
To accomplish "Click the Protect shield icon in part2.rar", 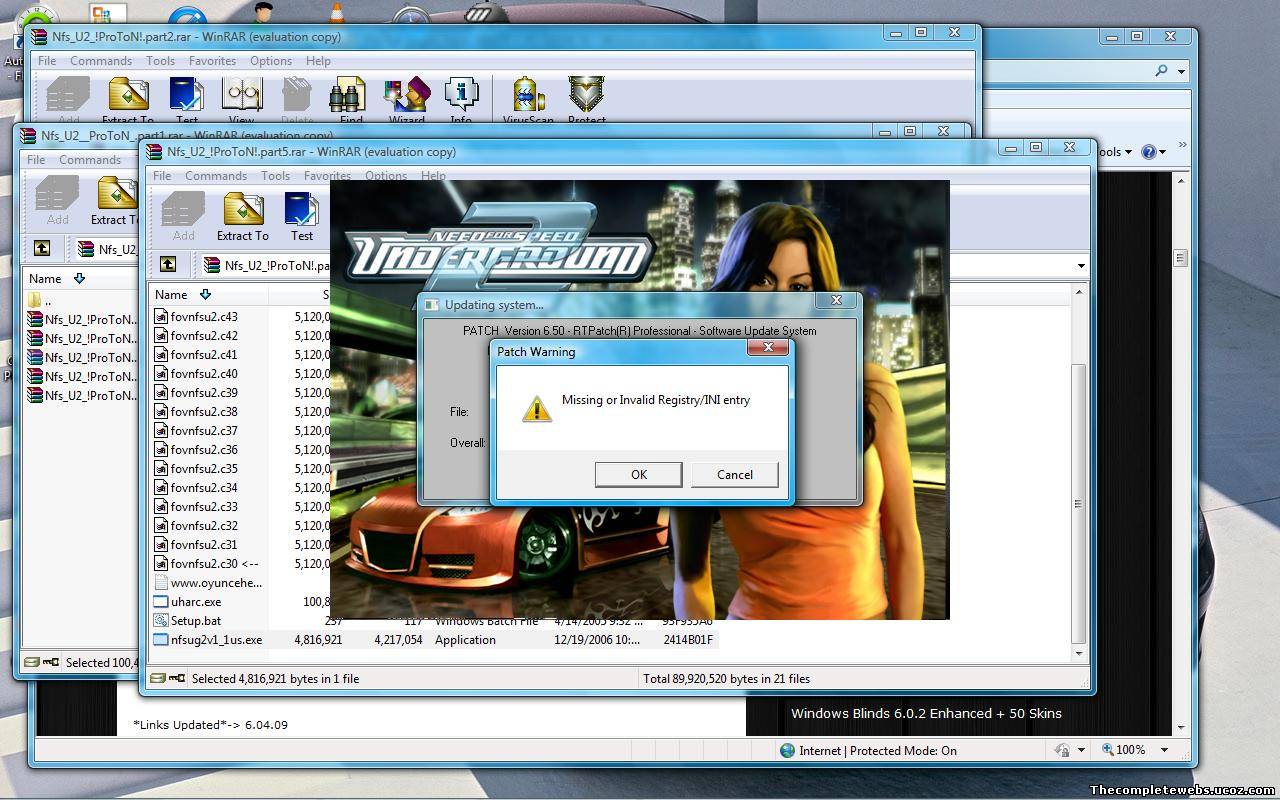I will point(587,100).
